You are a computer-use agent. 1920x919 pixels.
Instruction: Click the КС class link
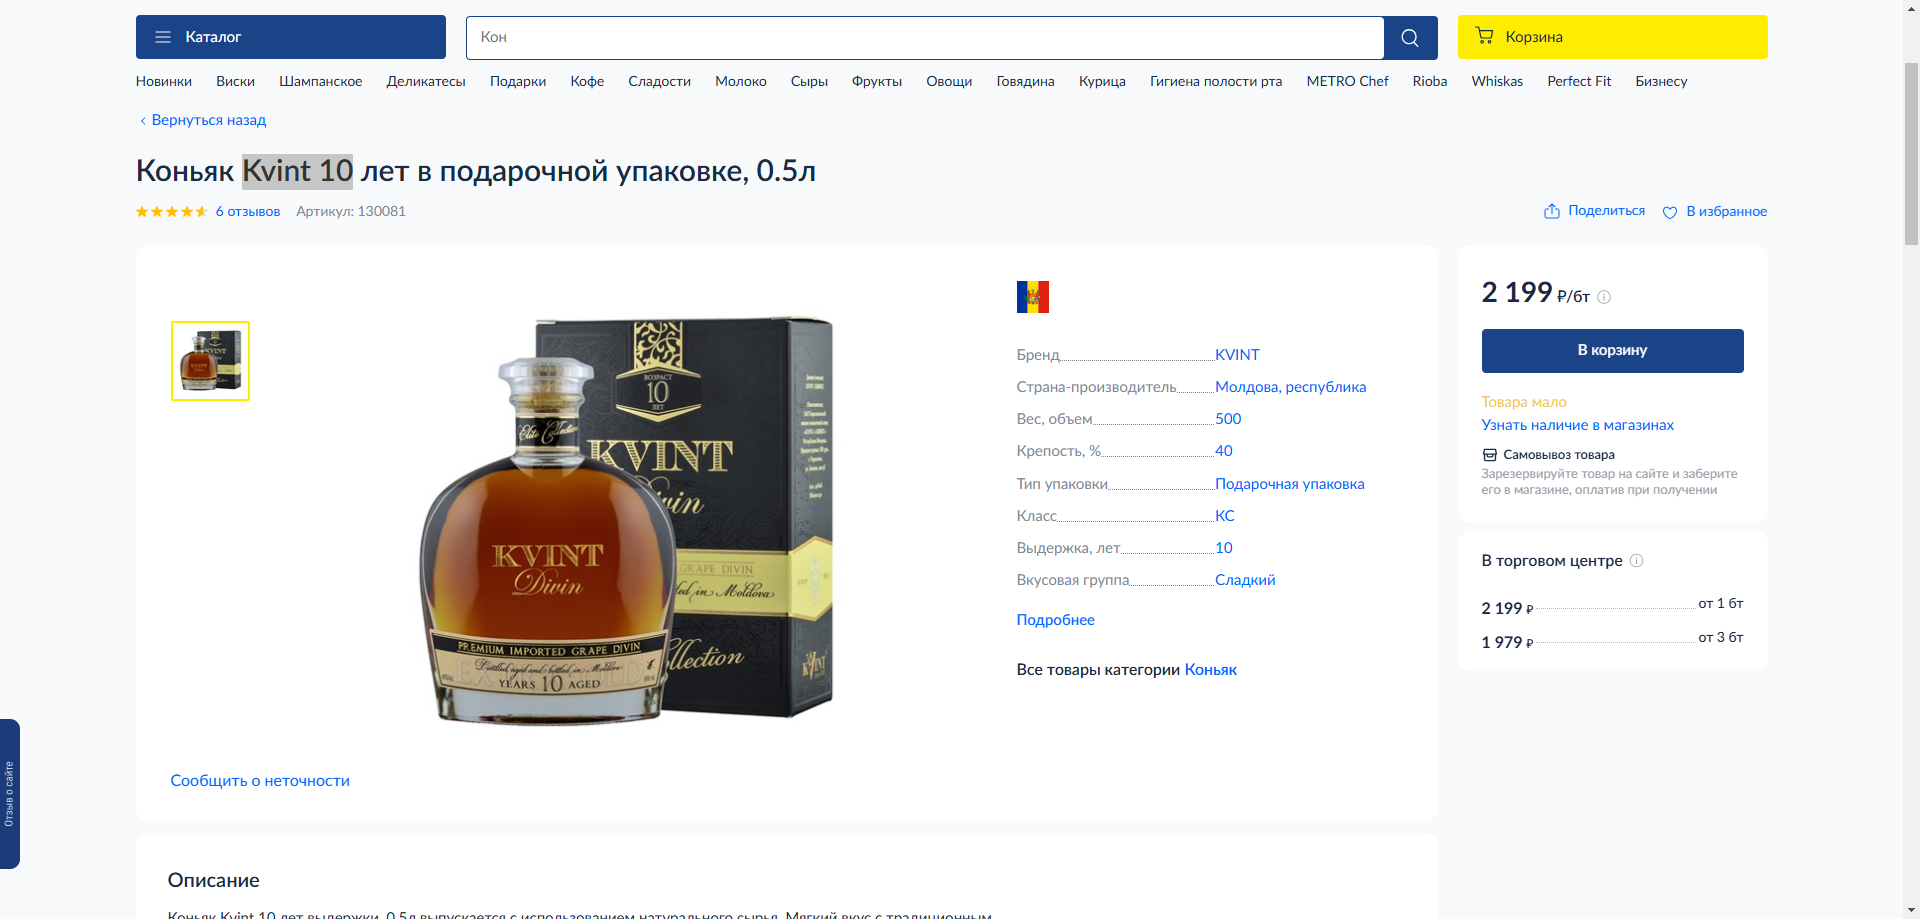tap(1225, 516)
